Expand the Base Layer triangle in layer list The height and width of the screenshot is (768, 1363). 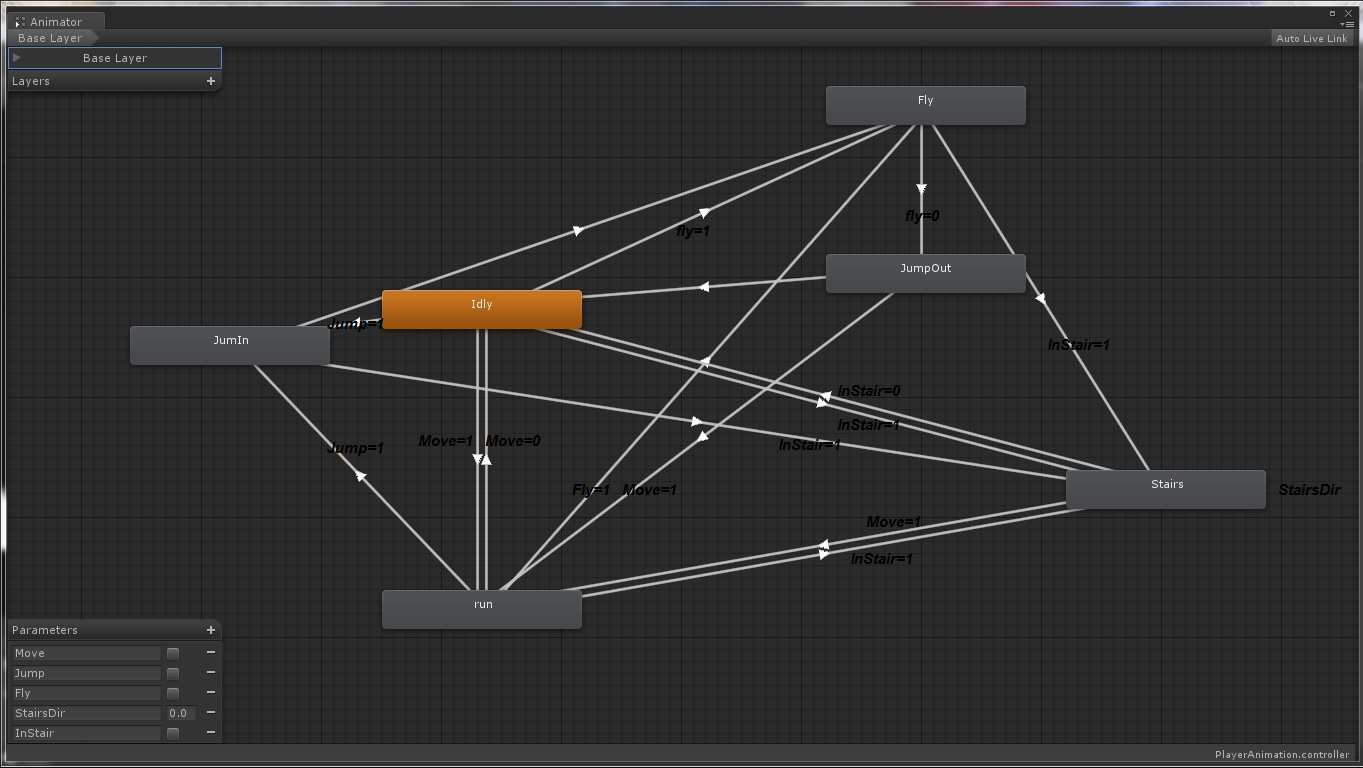[17, 58]
